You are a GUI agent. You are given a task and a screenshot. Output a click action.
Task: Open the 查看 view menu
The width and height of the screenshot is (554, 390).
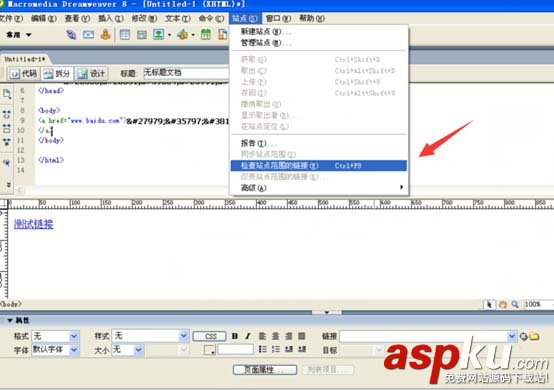pyautogui.click(x=77, y=18)
